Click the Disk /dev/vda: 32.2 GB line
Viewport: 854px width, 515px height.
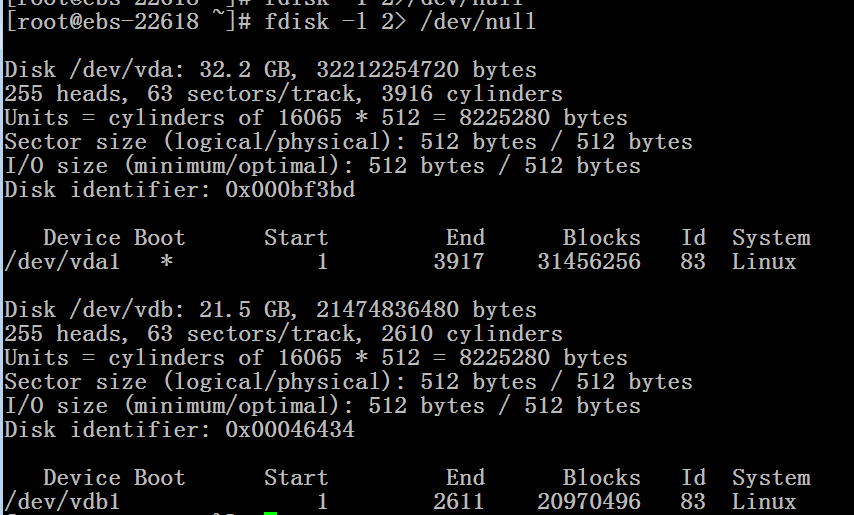(270, 70)
